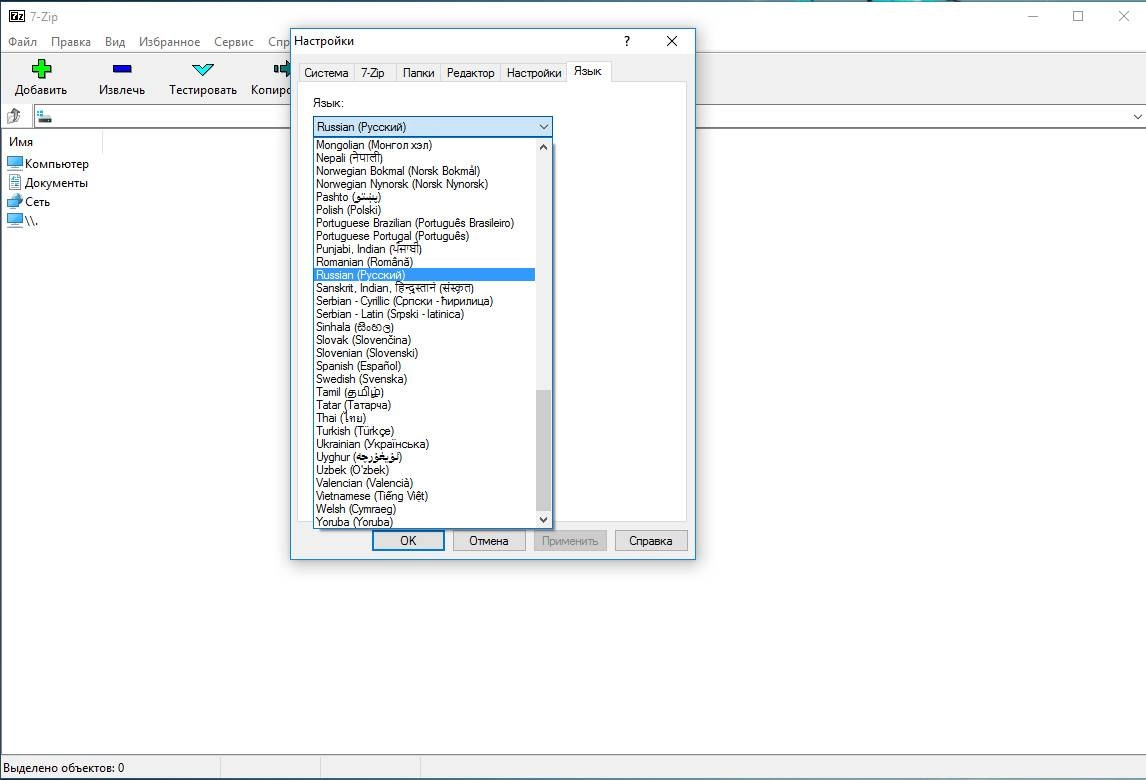Select Slovenian (Slovenski)
This screenshot has height=780, width=1146.
pyautogui.click(x=424, y=353)
